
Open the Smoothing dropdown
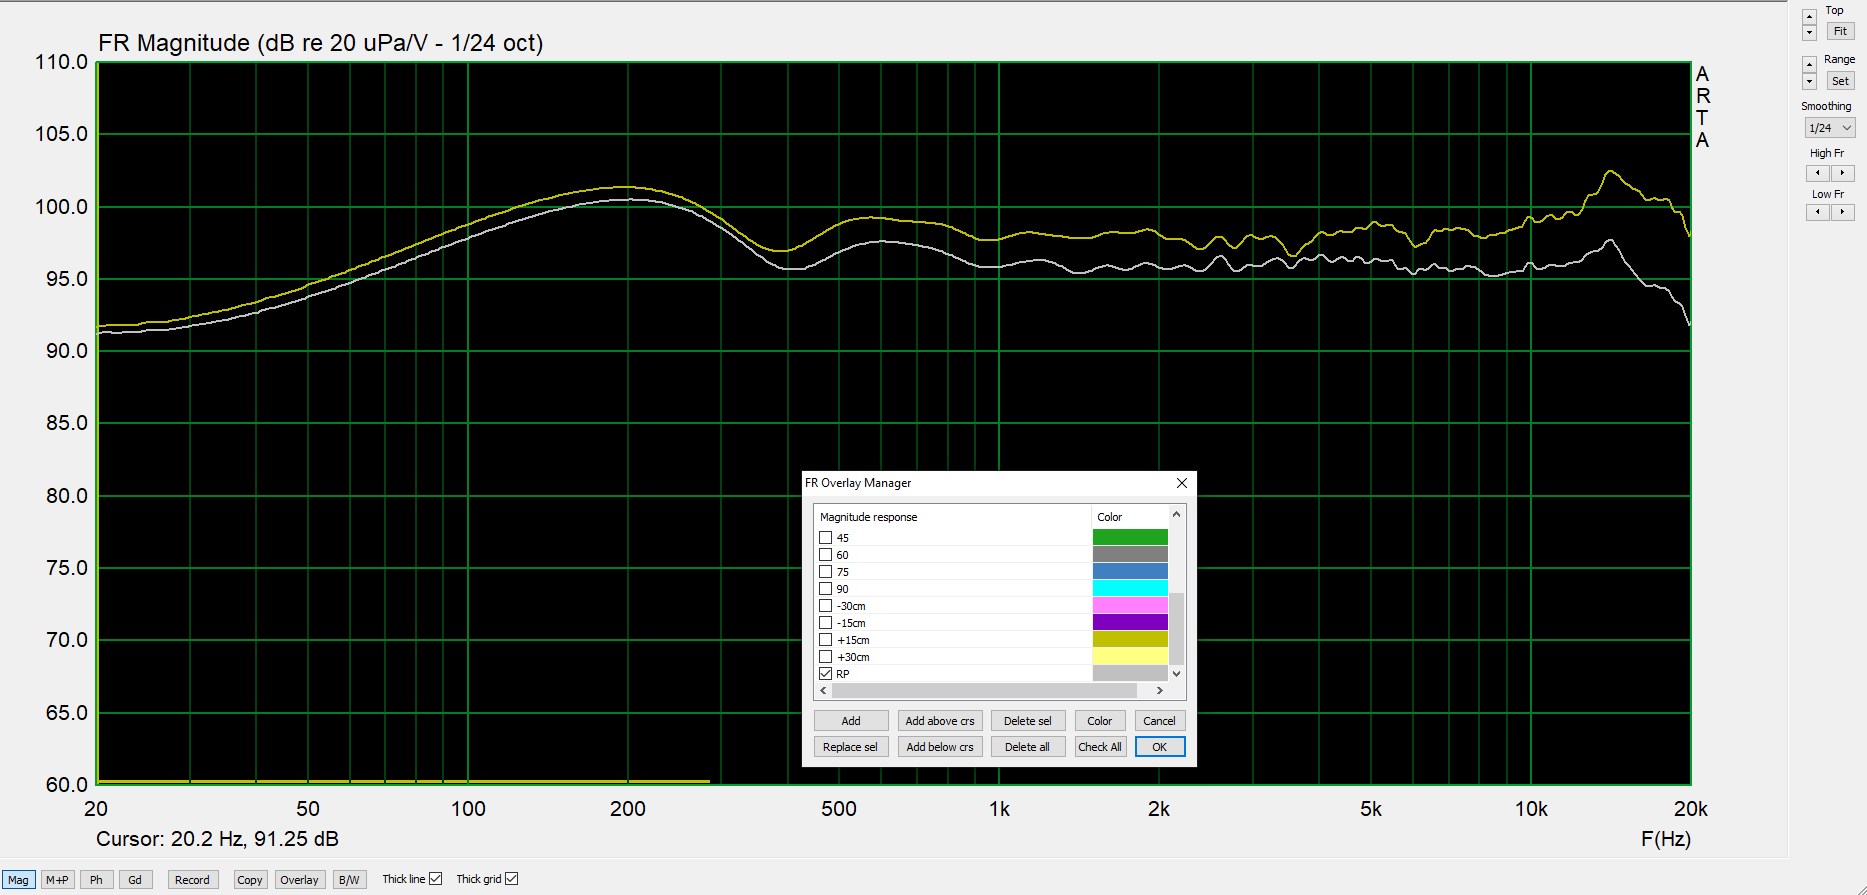pos(1829,128)
